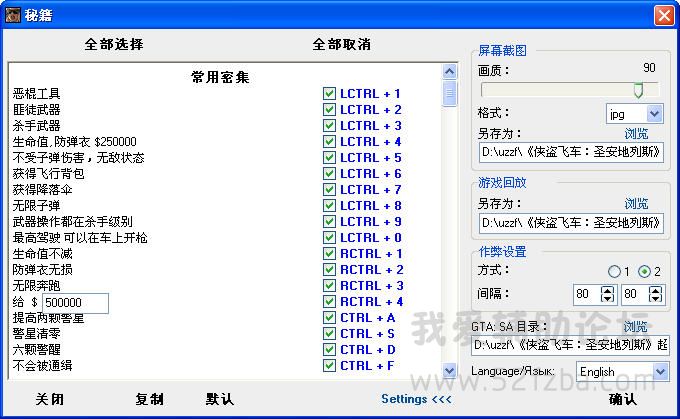Click the 关闭 button
The image size is (680, 419).
(x=50, y=399)
